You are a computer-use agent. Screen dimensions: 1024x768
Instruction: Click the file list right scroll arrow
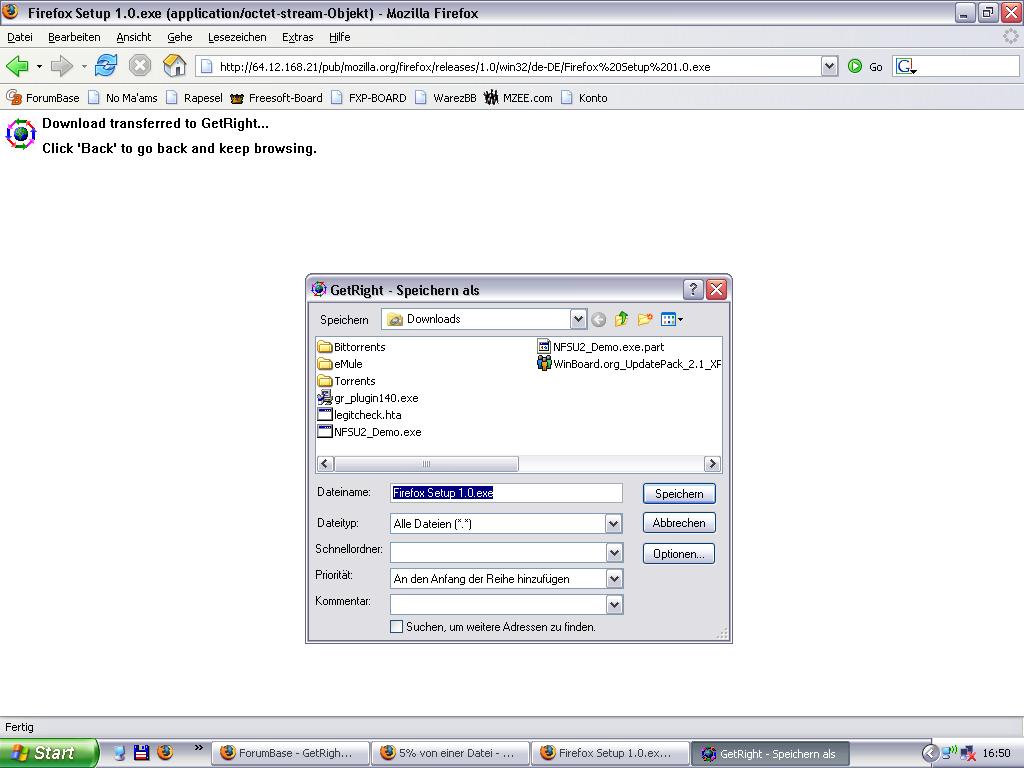pyautogui.click(x=712, y=464)
